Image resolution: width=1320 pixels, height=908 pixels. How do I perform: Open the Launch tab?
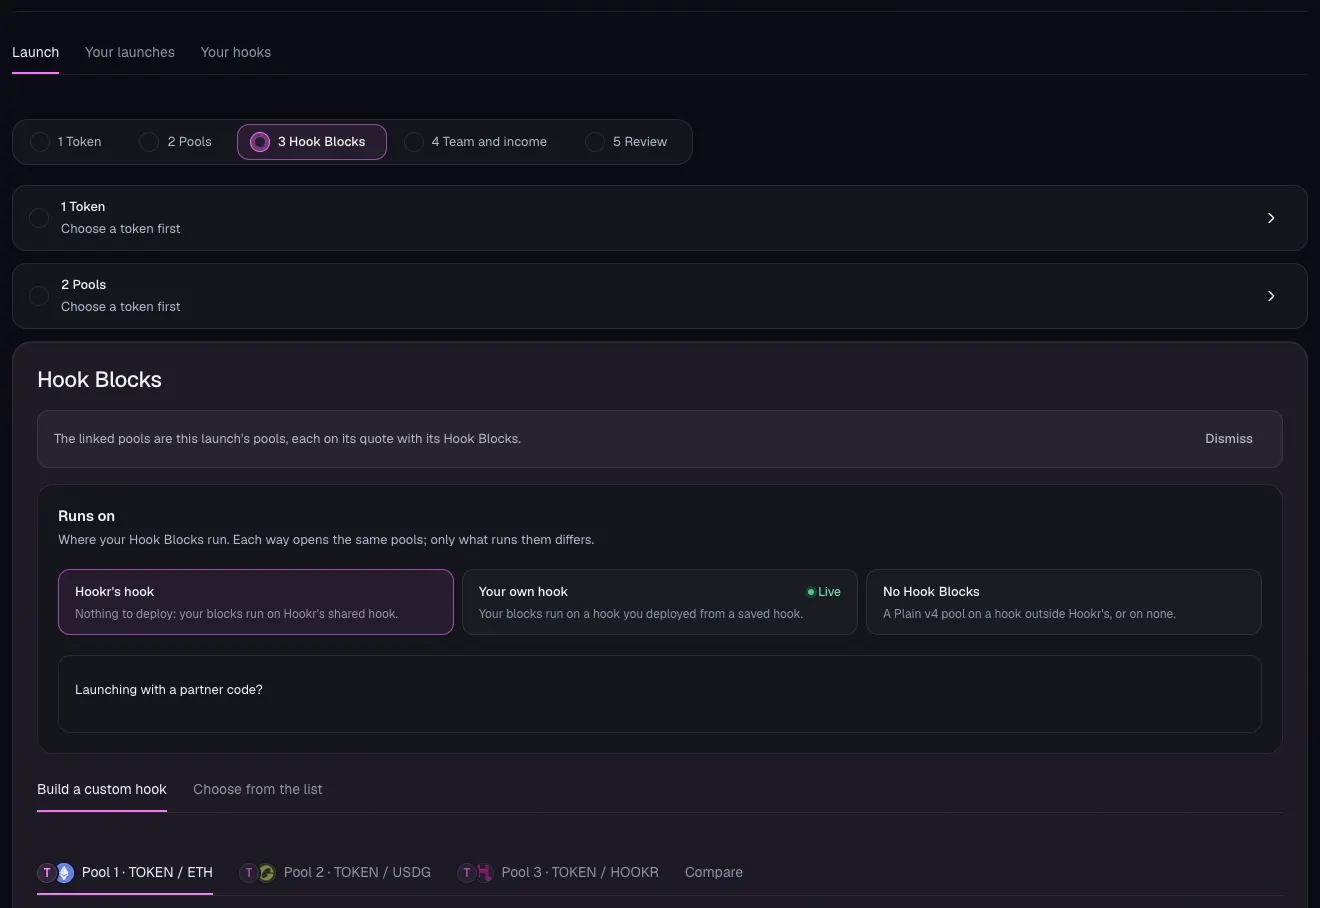point(35,52)
